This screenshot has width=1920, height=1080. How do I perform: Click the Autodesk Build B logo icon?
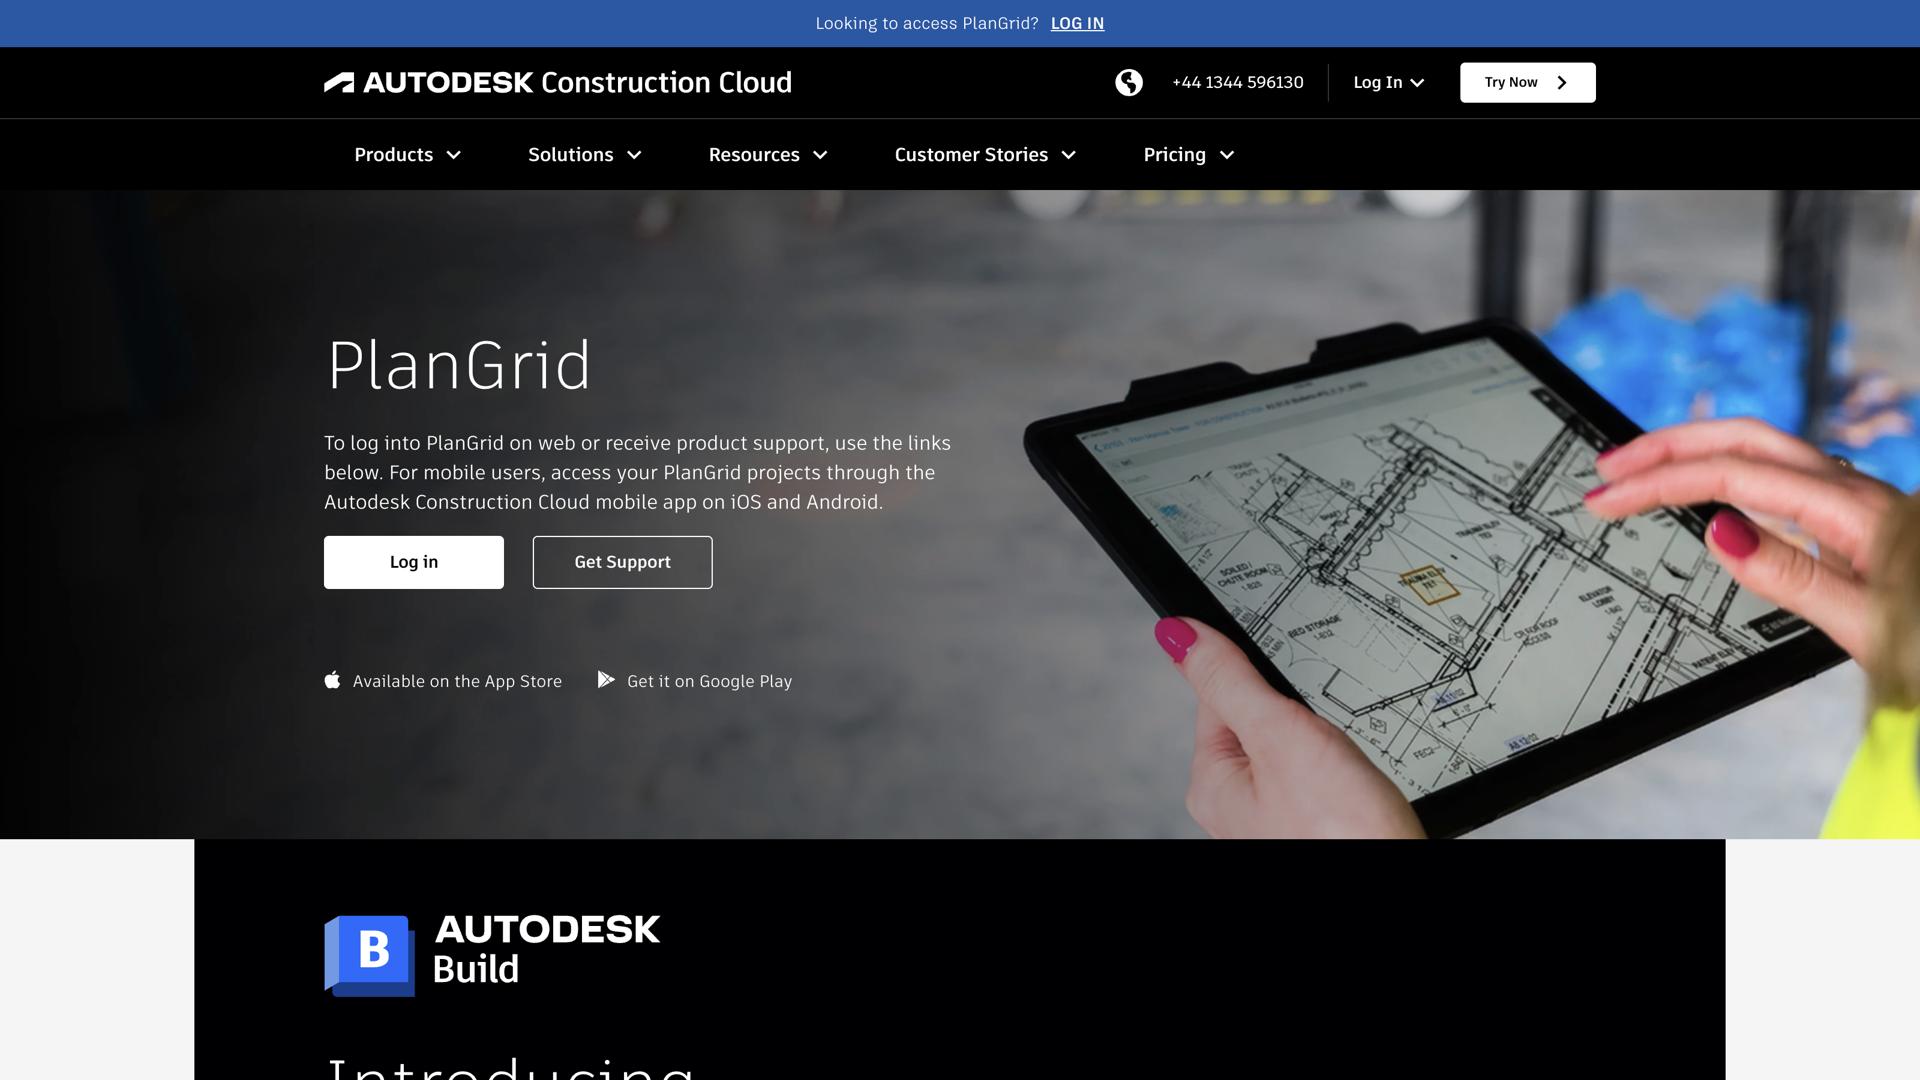pos(369,955)
